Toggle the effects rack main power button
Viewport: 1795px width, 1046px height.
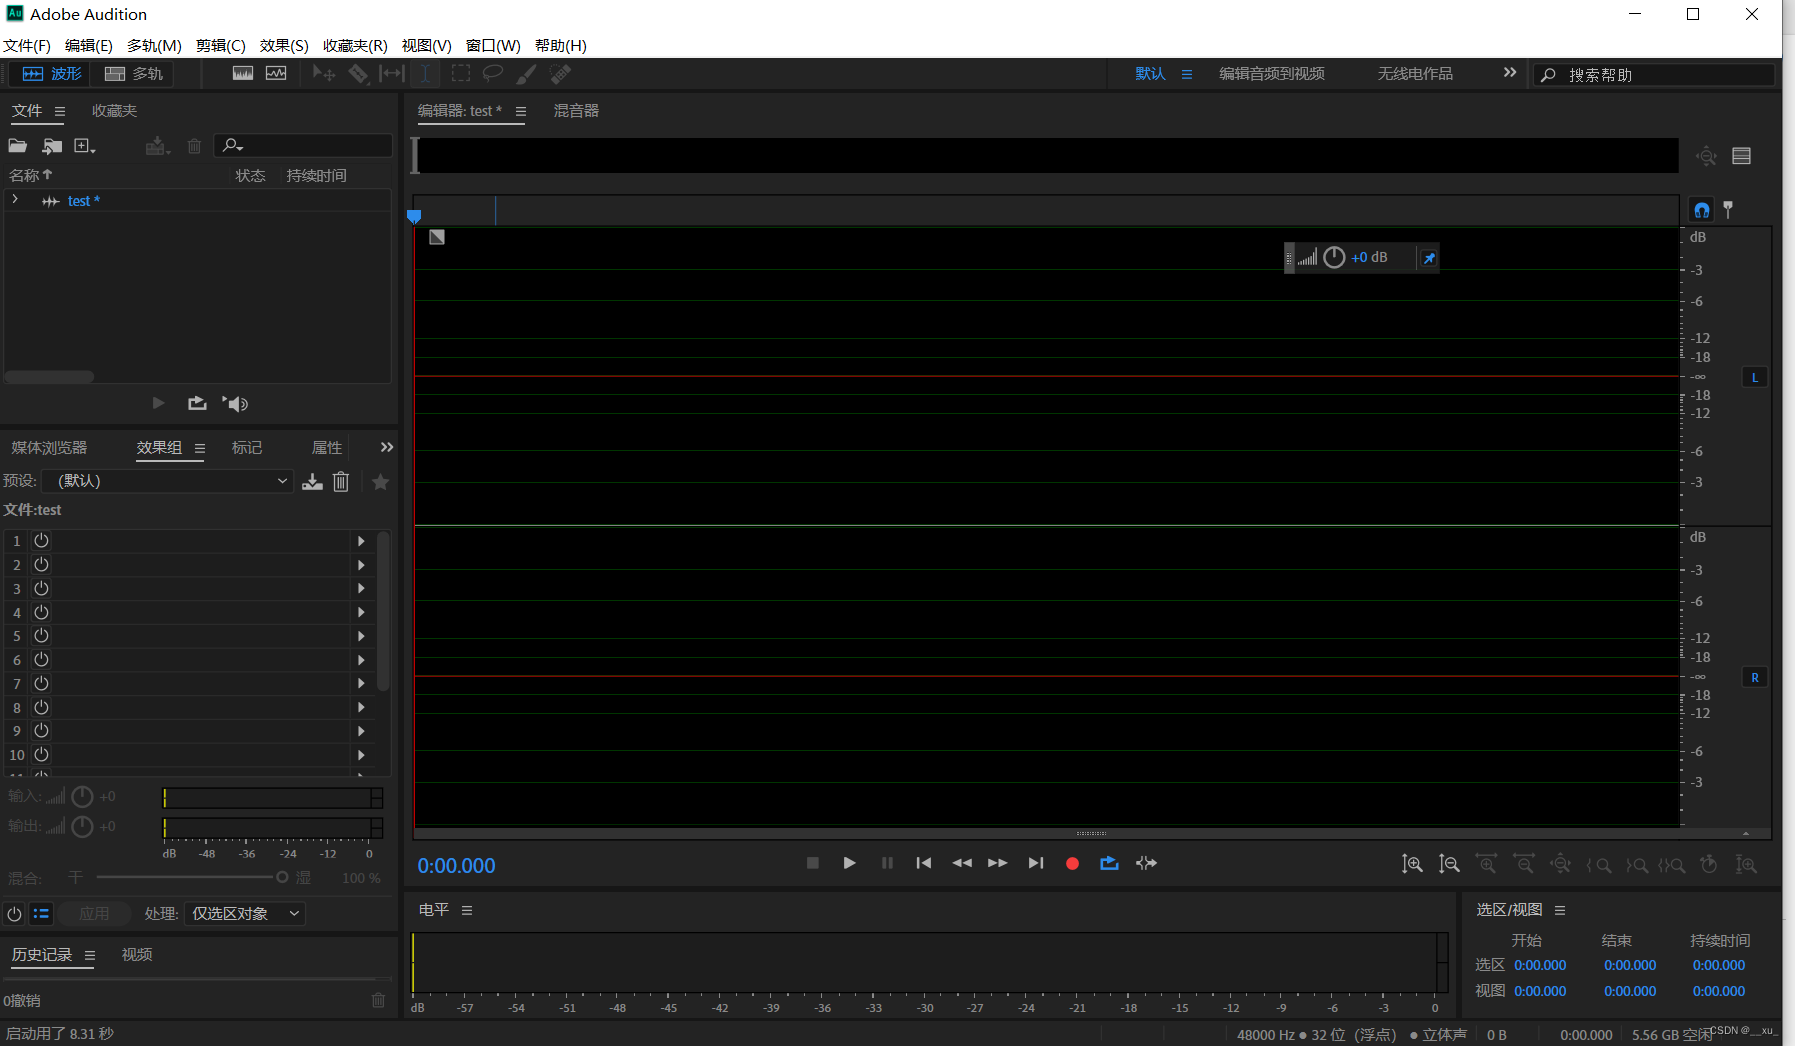pyautogui.click(x=14, y=914)
